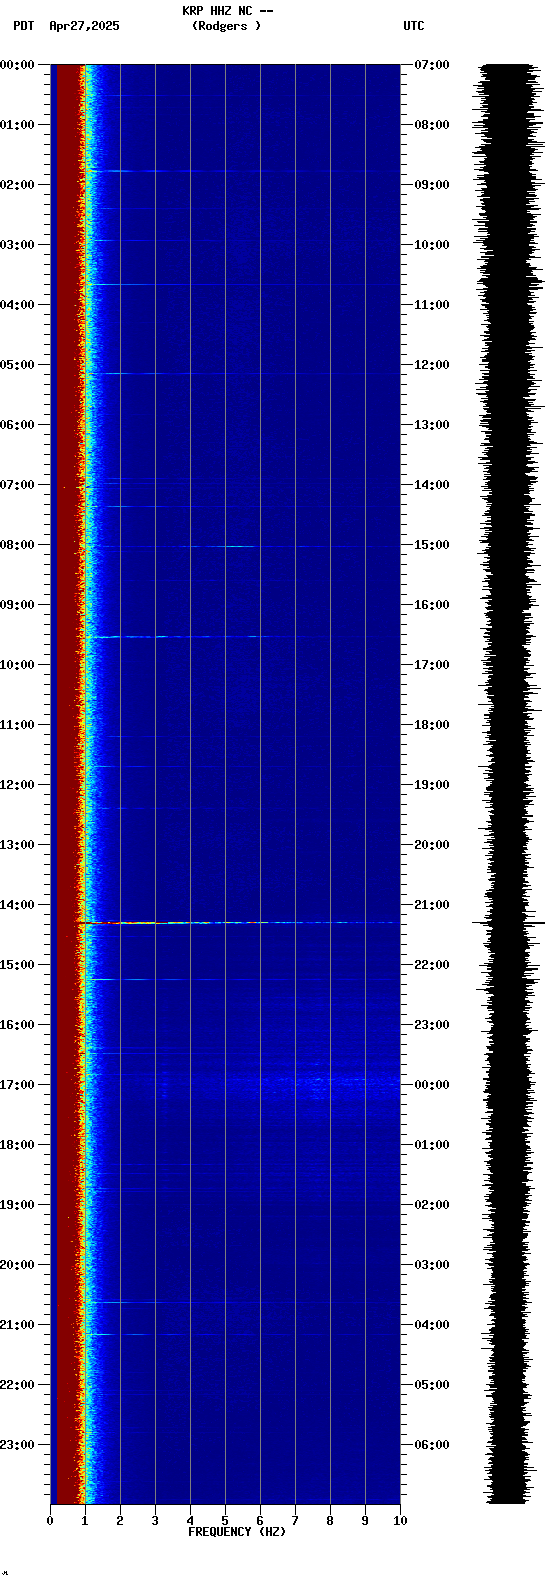Select the PDT time tick '17:00'
Image resolution: width=552 pixels, height=1584 pixels.
point(17,1085)
